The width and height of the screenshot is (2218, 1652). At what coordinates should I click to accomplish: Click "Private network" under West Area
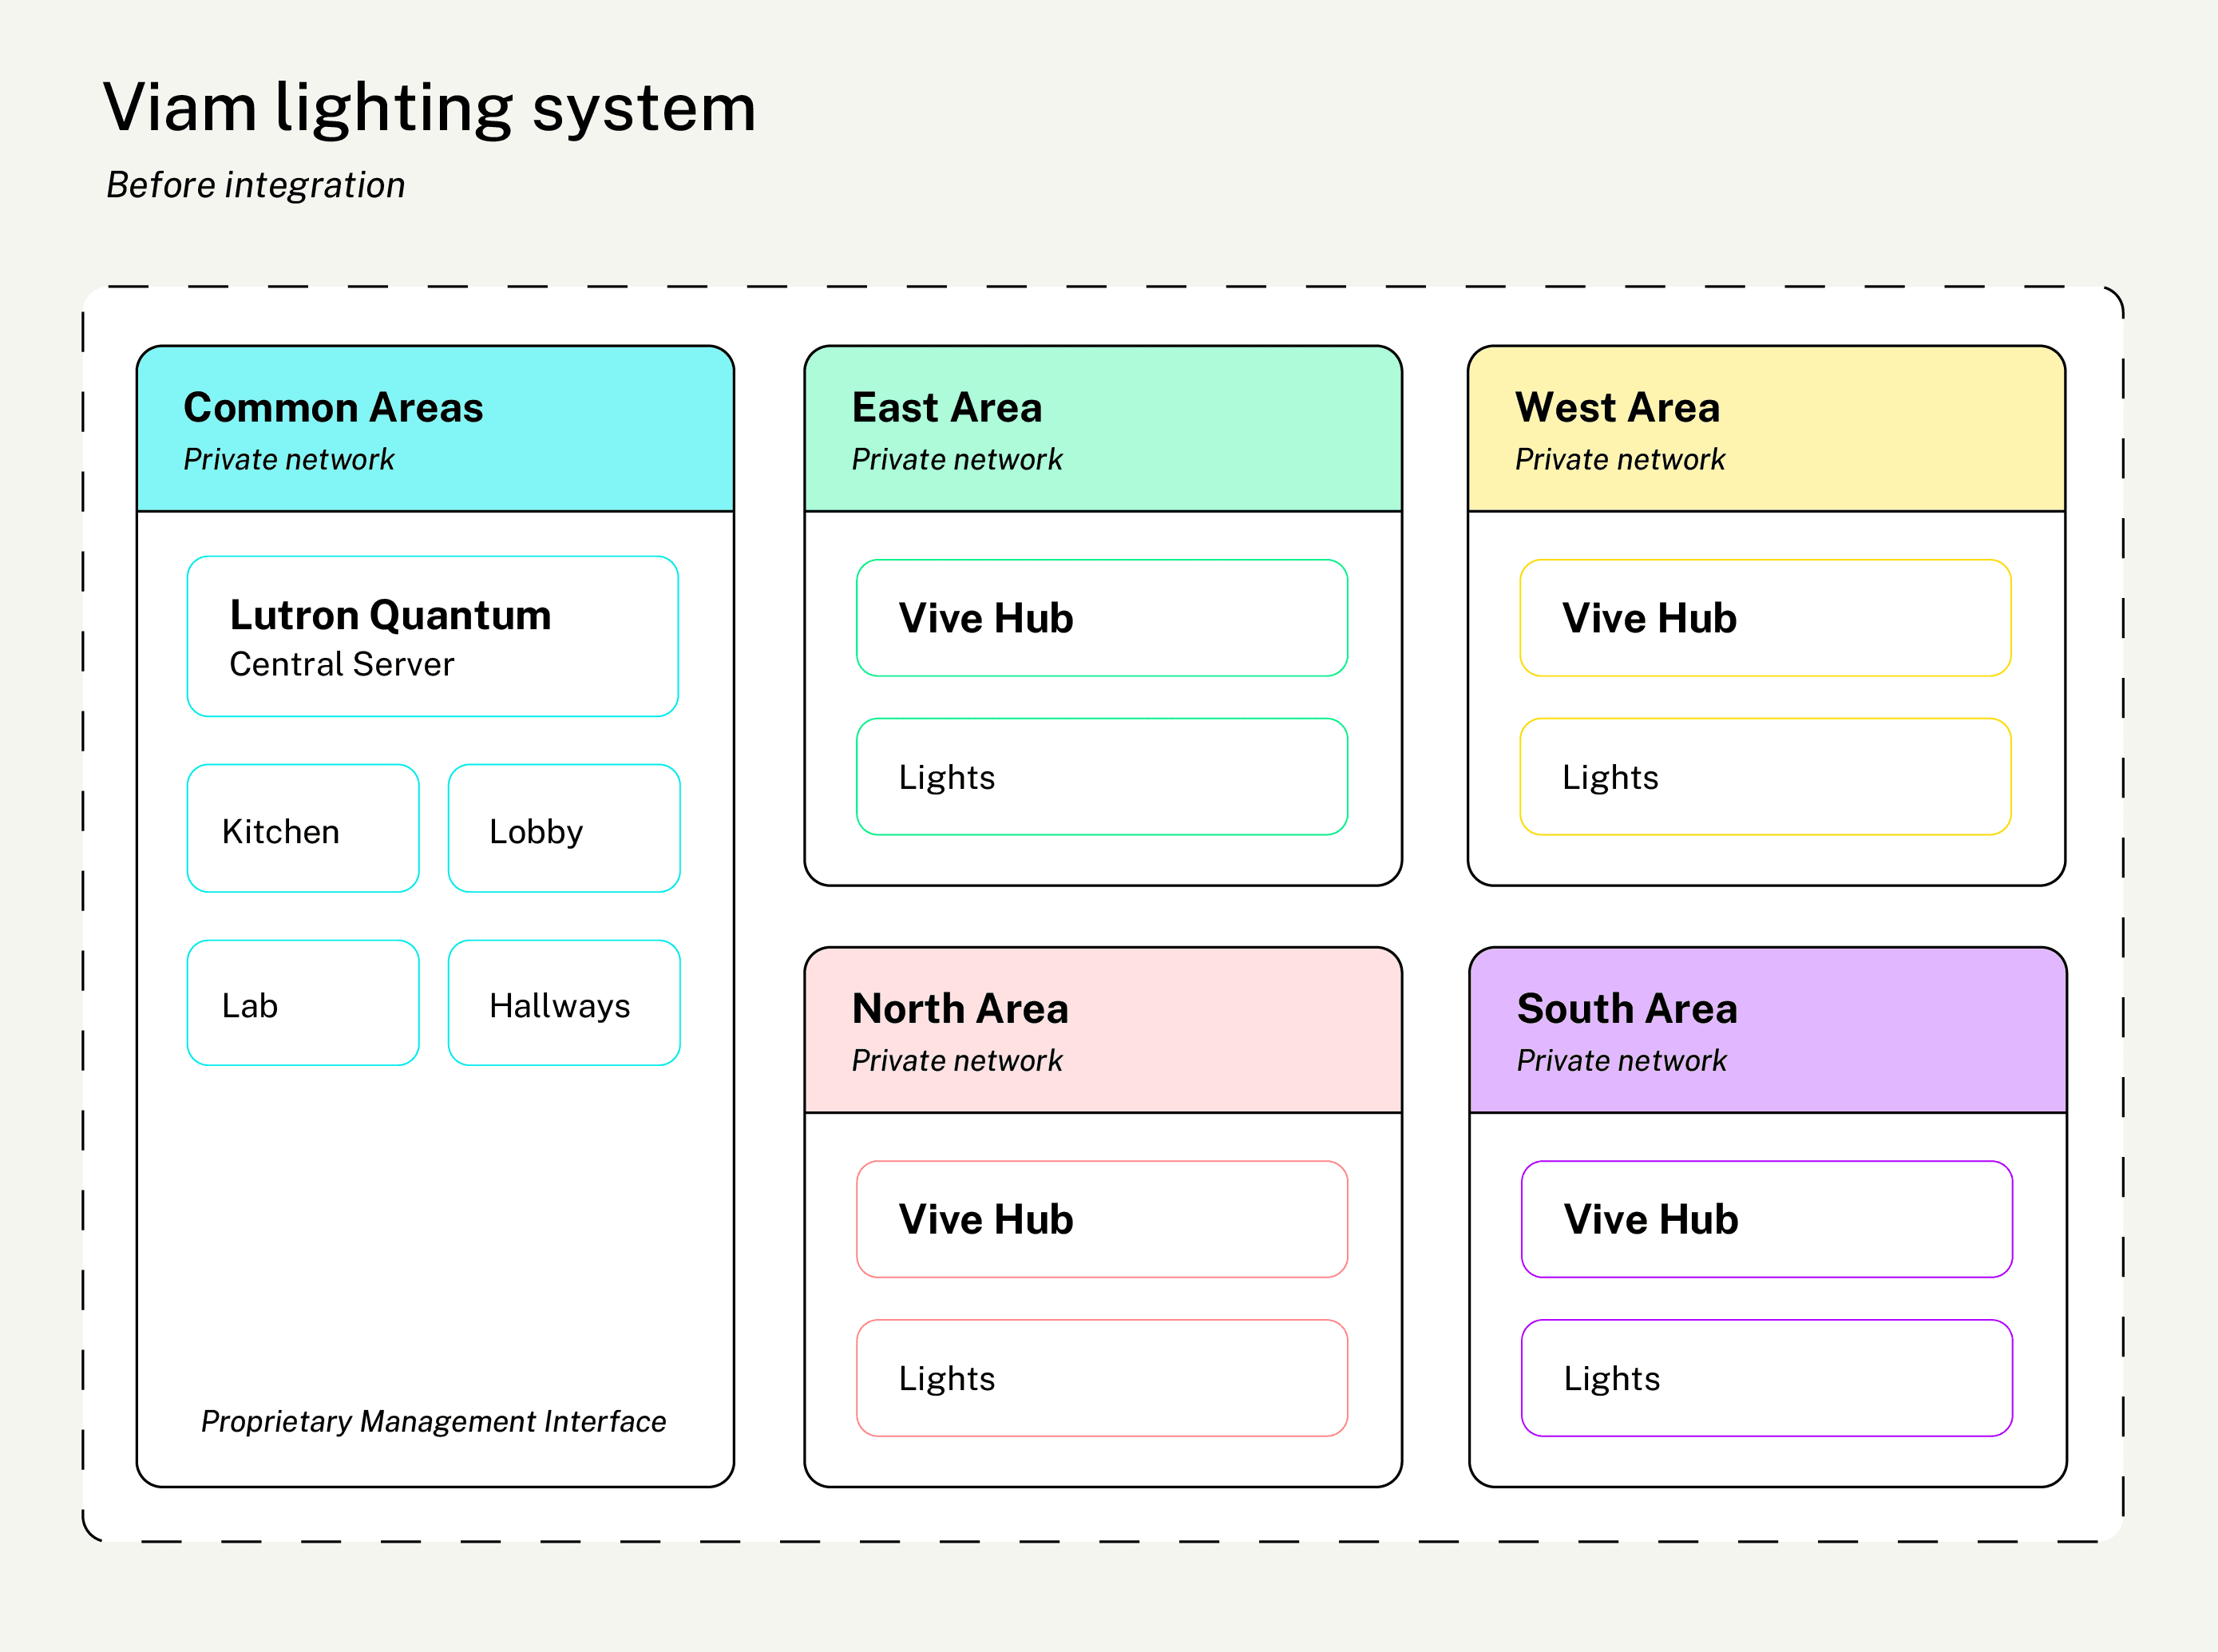pyautogui.click(x=1620, y=459)
